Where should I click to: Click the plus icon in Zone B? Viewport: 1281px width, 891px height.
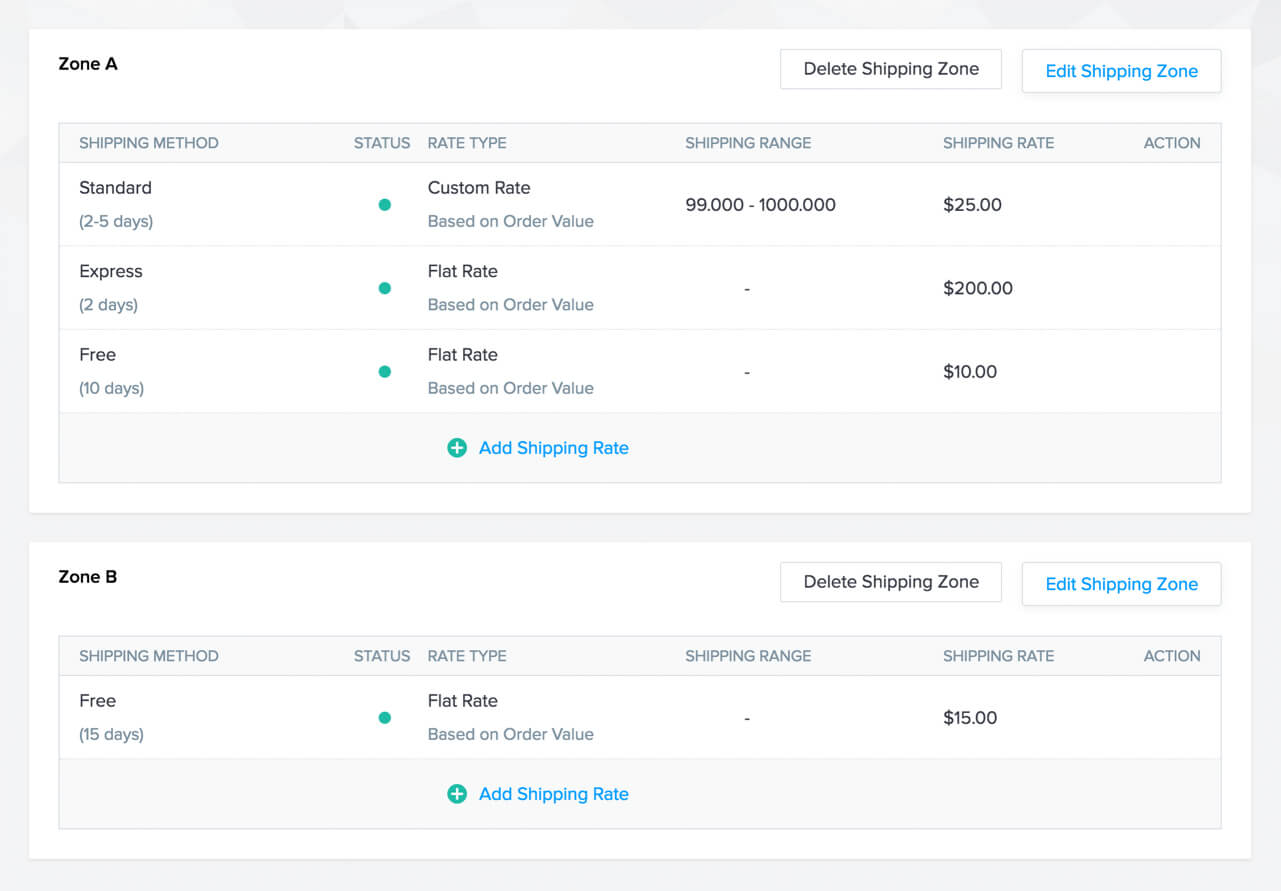(x=457, y=794)
